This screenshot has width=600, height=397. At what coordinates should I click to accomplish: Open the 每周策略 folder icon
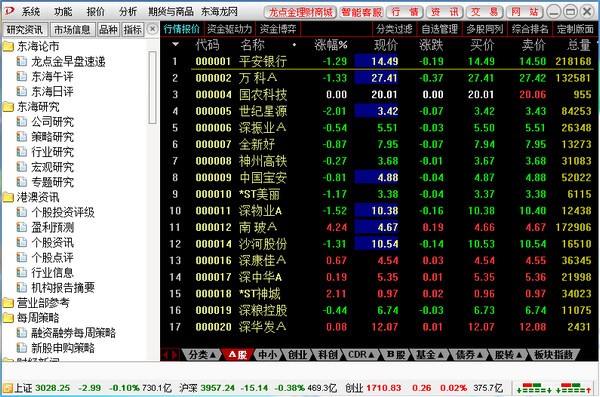tap(8, 318)
